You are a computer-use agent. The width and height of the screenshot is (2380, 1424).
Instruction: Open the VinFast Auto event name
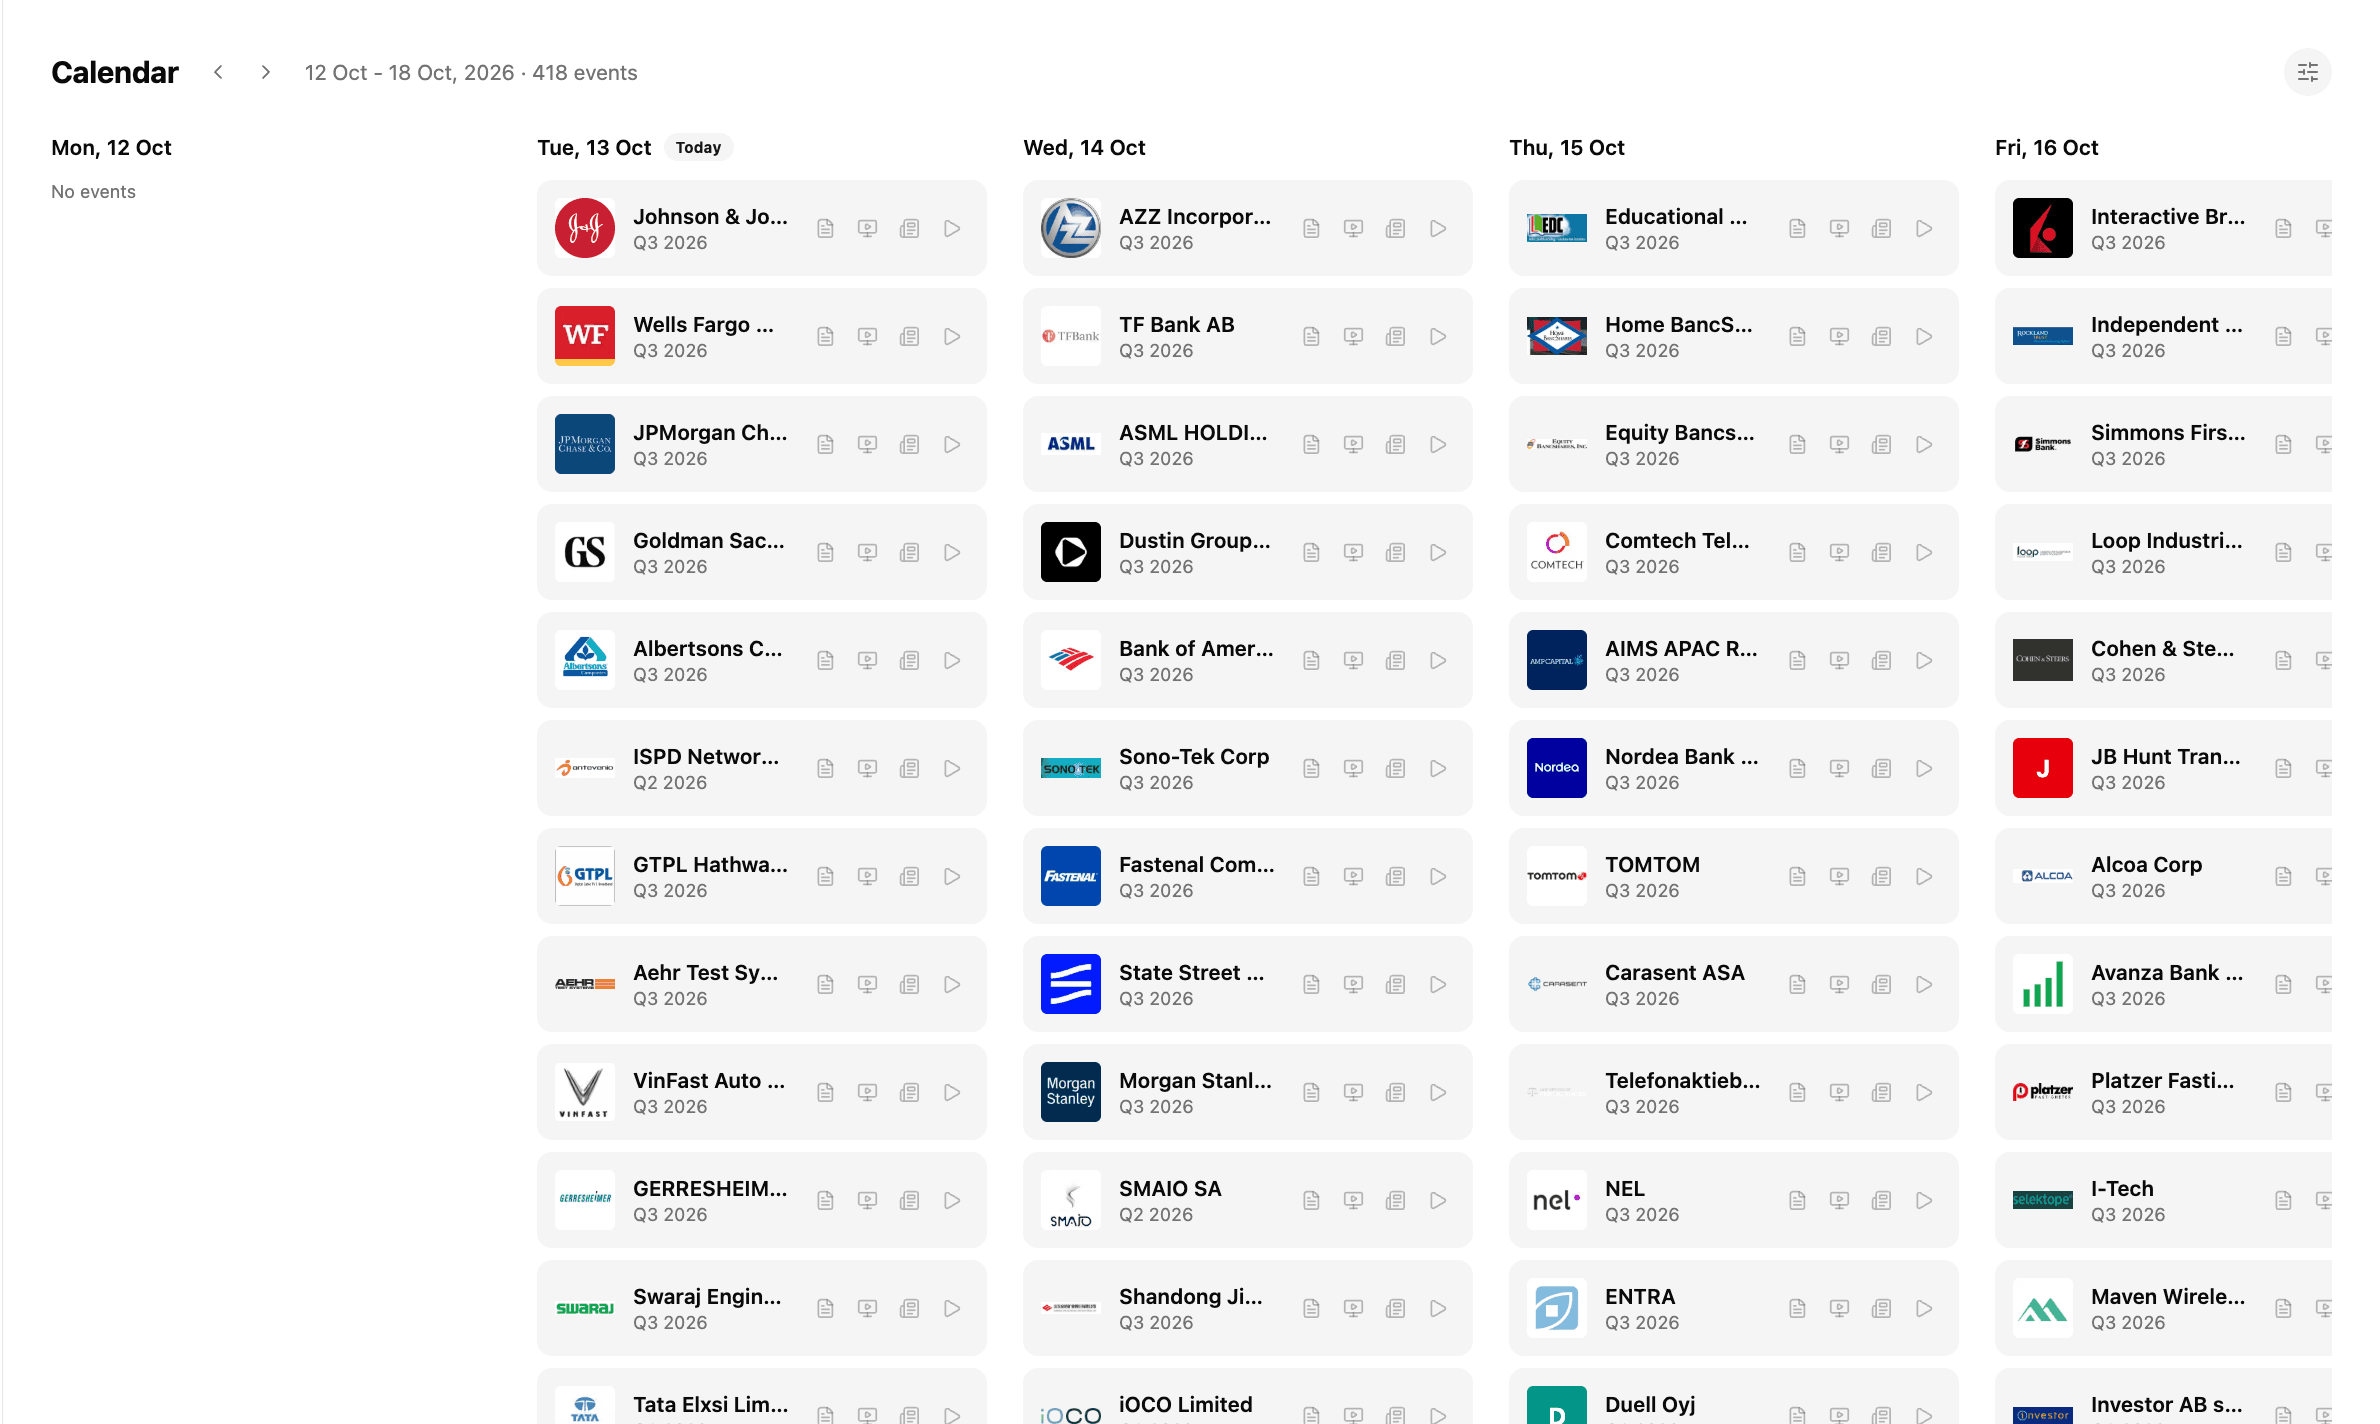pyautogui.click(x=709, y=1080)
